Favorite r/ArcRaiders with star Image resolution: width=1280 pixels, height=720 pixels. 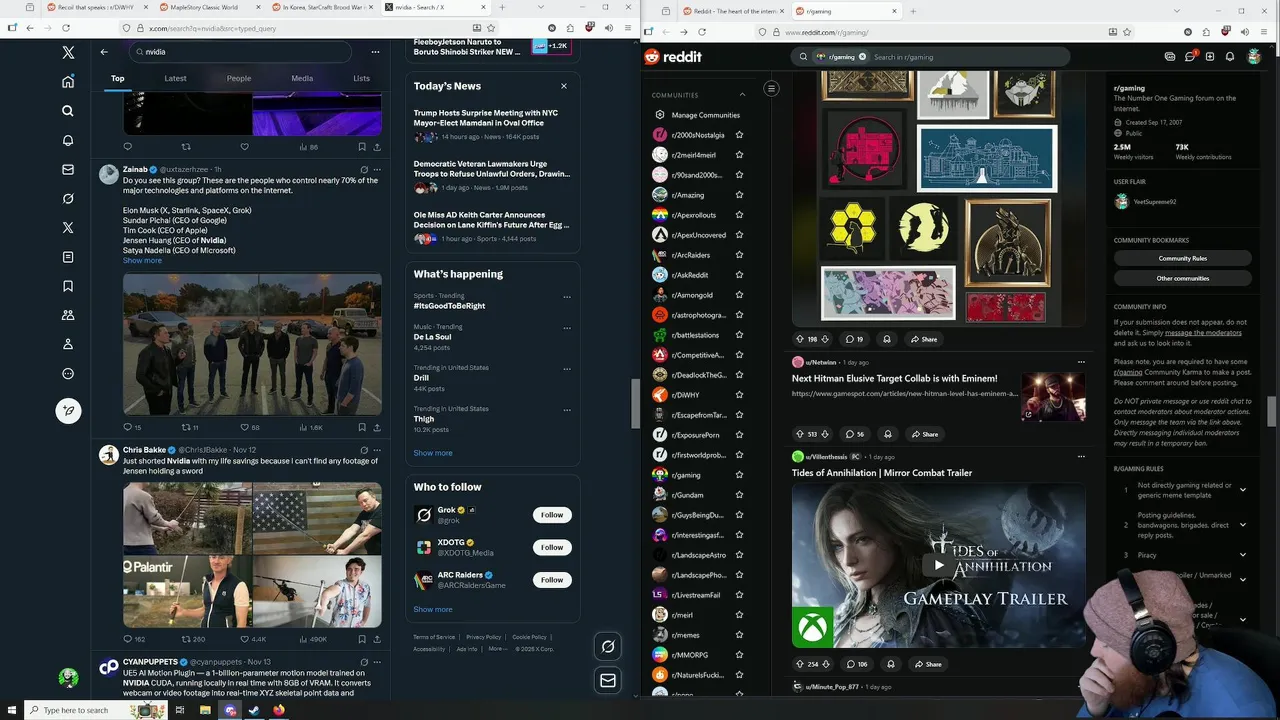739,255
